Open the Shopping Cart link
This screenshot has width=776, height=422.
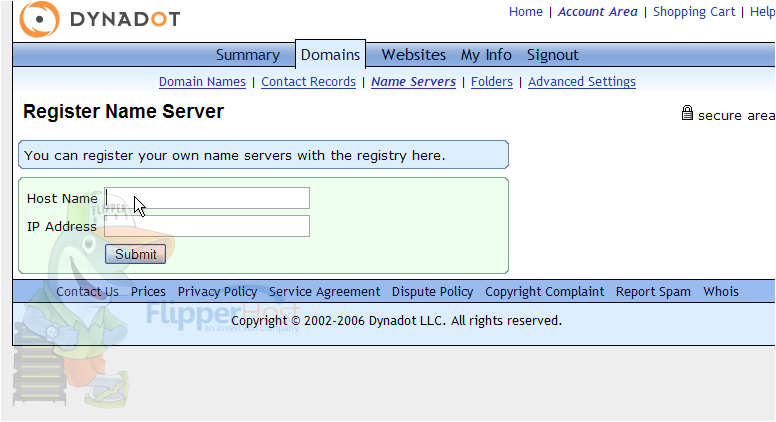pos(694,12)
